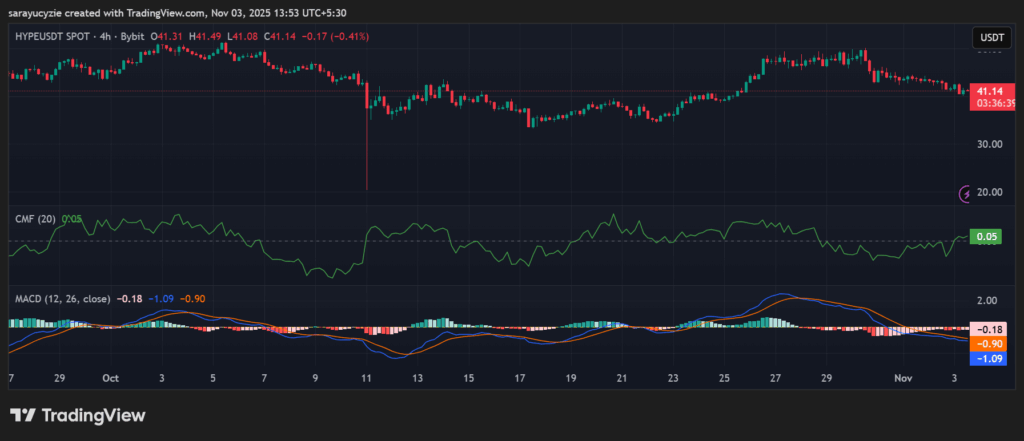Click the green 0.05 CMF value tag
The height and width of the screenshot is (441, 1024).
pos(985,237)
